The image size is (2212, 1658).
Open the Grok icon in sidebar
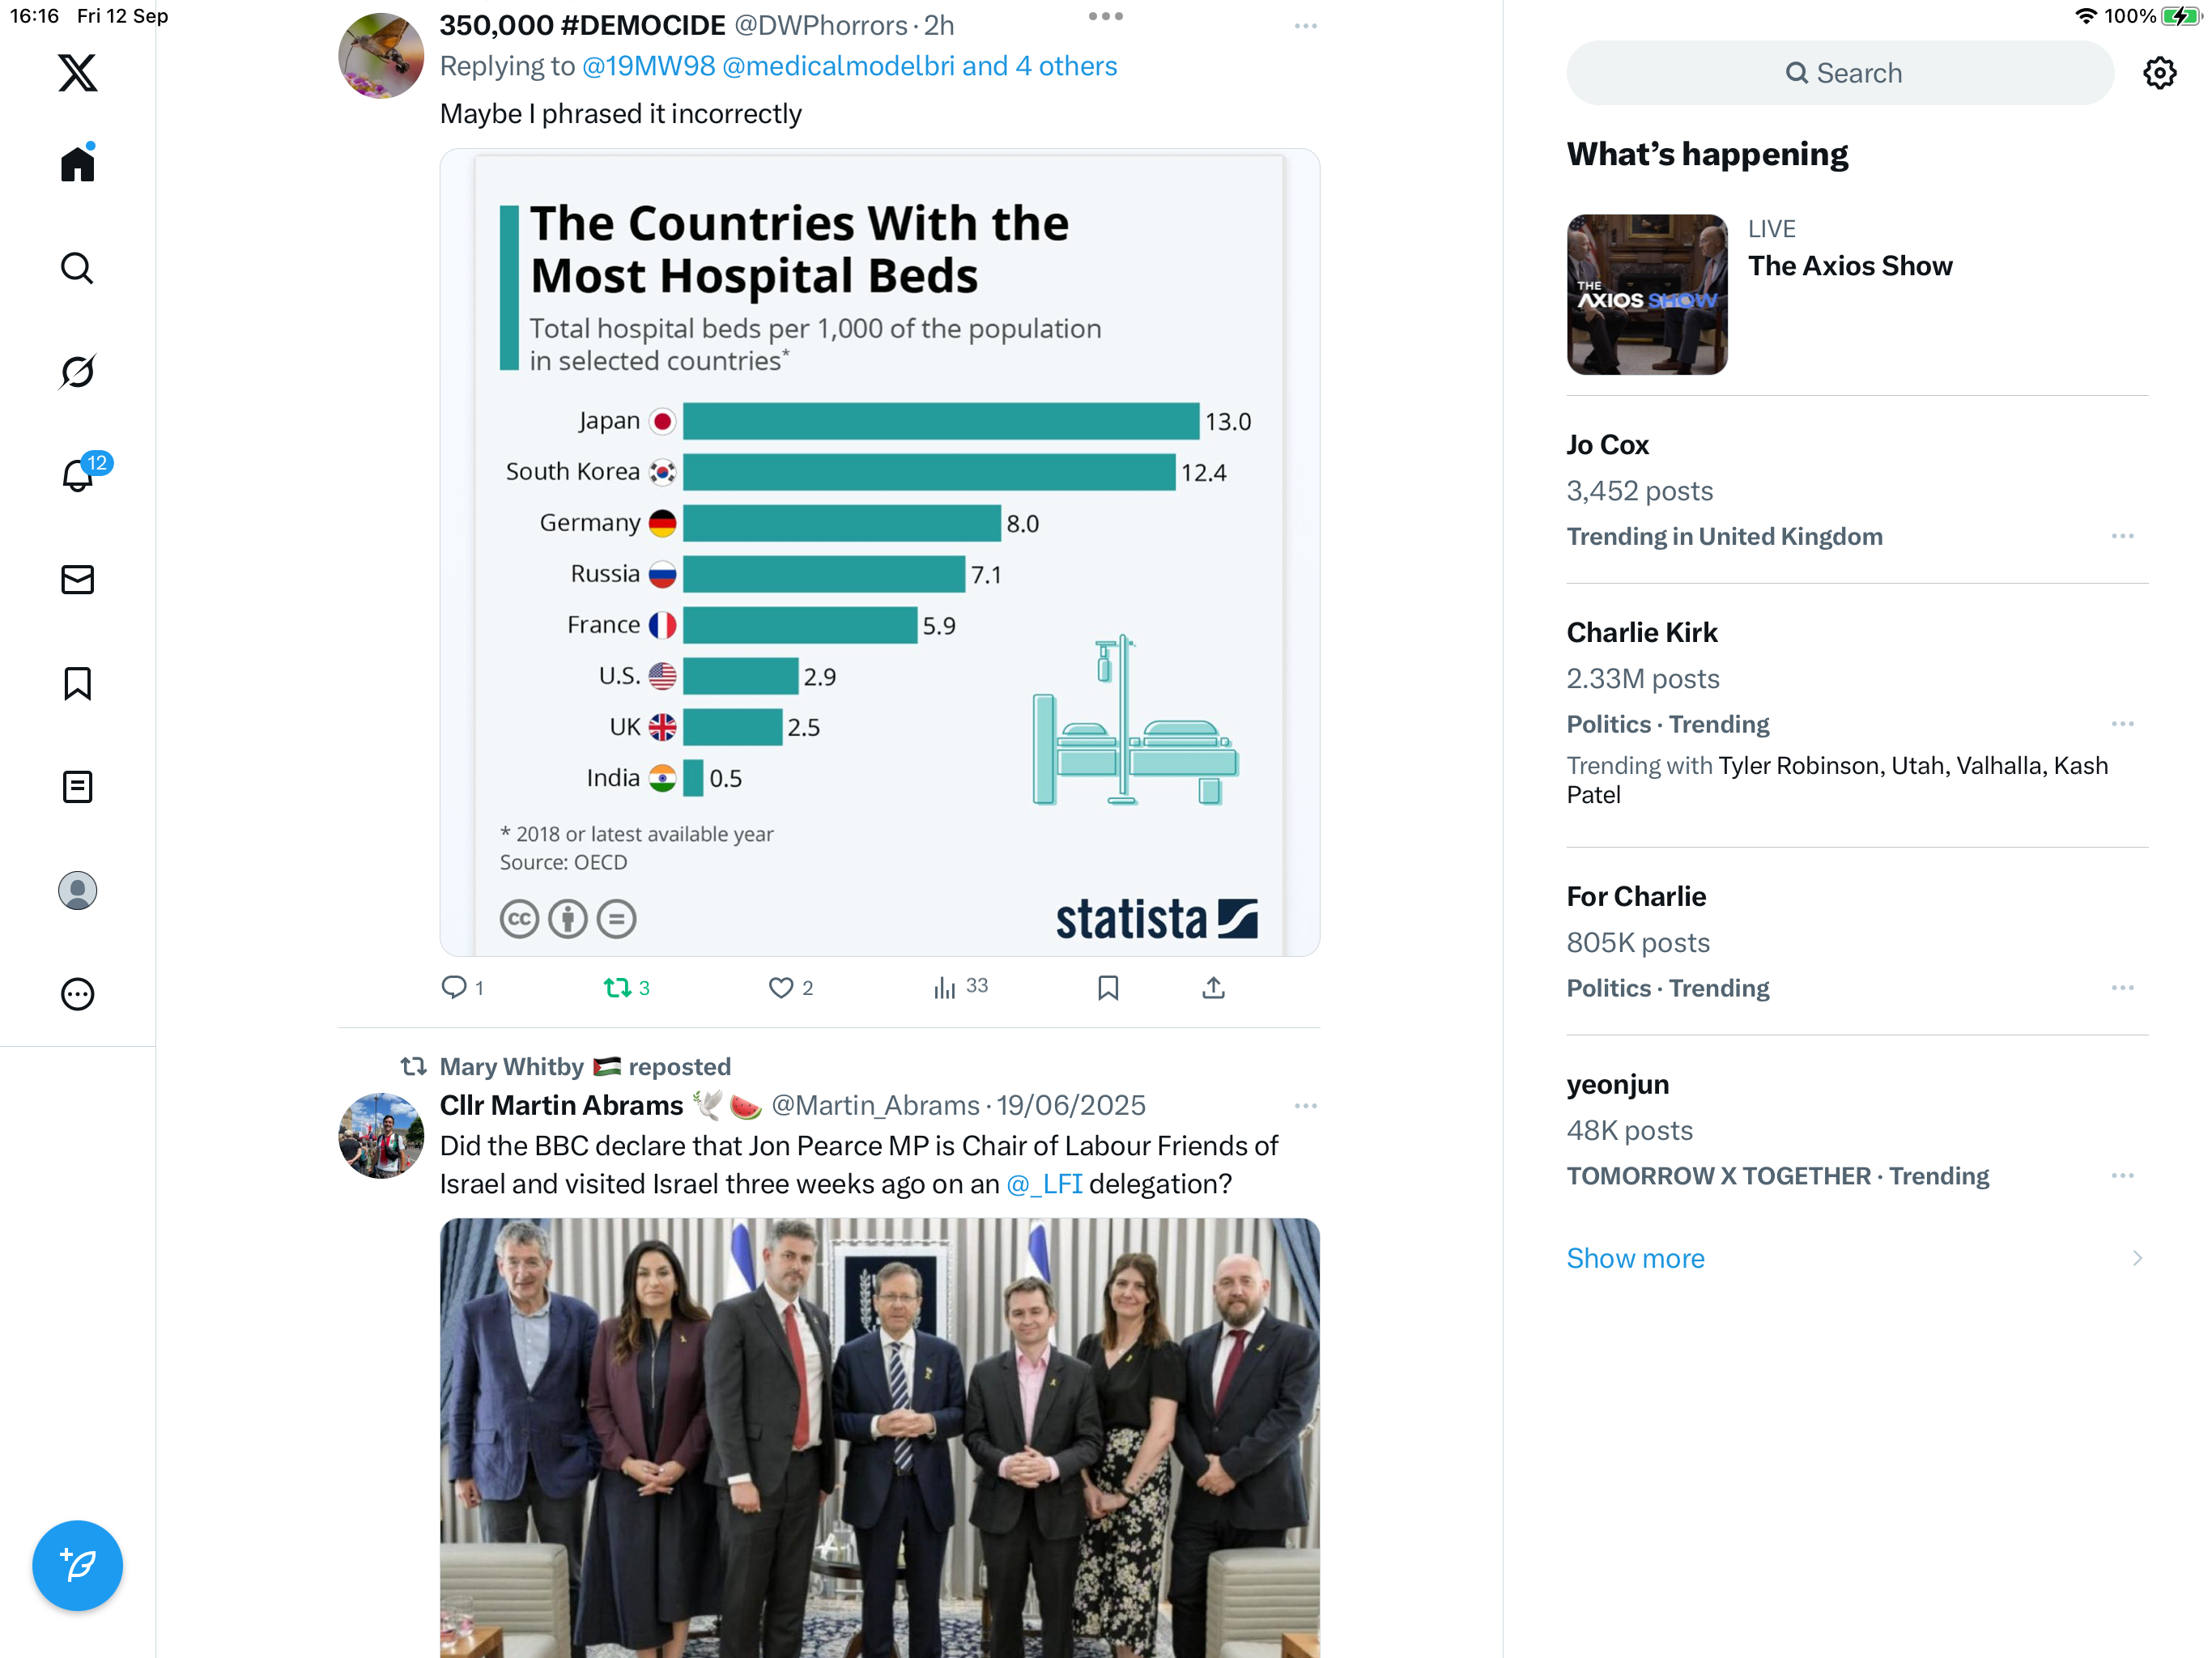click(77, 372)
